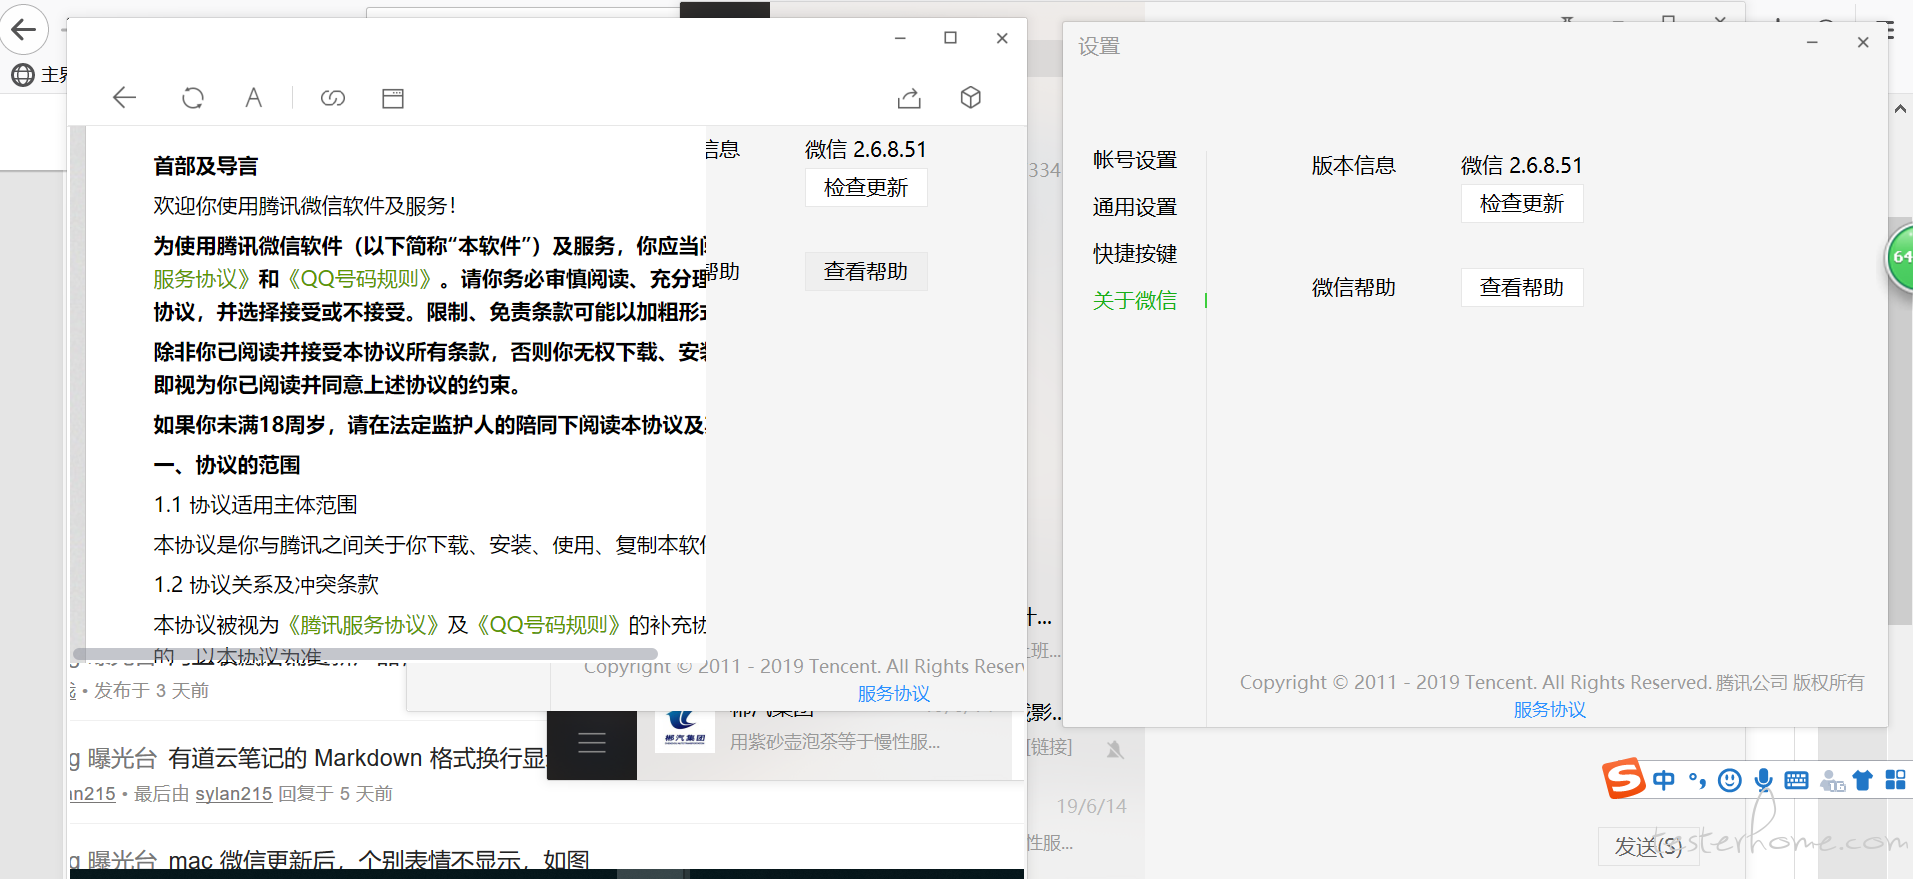This screenshot has width=1913, height=879.
Task: Switch Sogou Chinese/English mode 中
Action: [1664, 780]
